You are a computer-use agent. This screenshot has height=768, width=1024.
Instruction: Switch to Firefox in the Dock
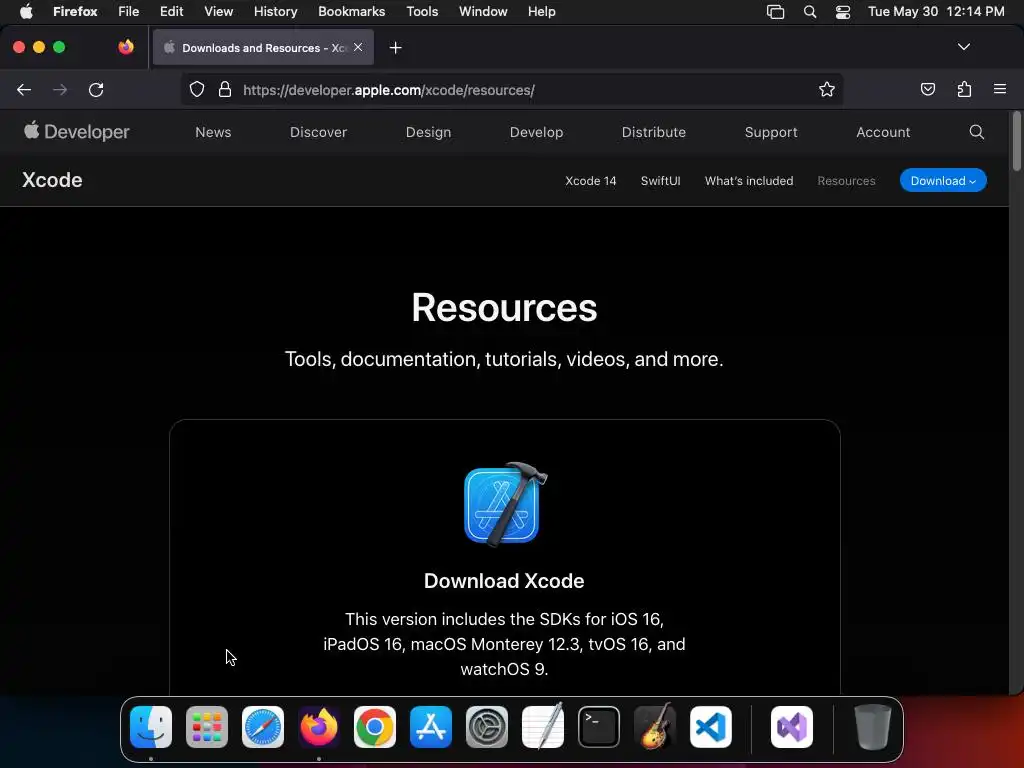(x=319, y=727)
